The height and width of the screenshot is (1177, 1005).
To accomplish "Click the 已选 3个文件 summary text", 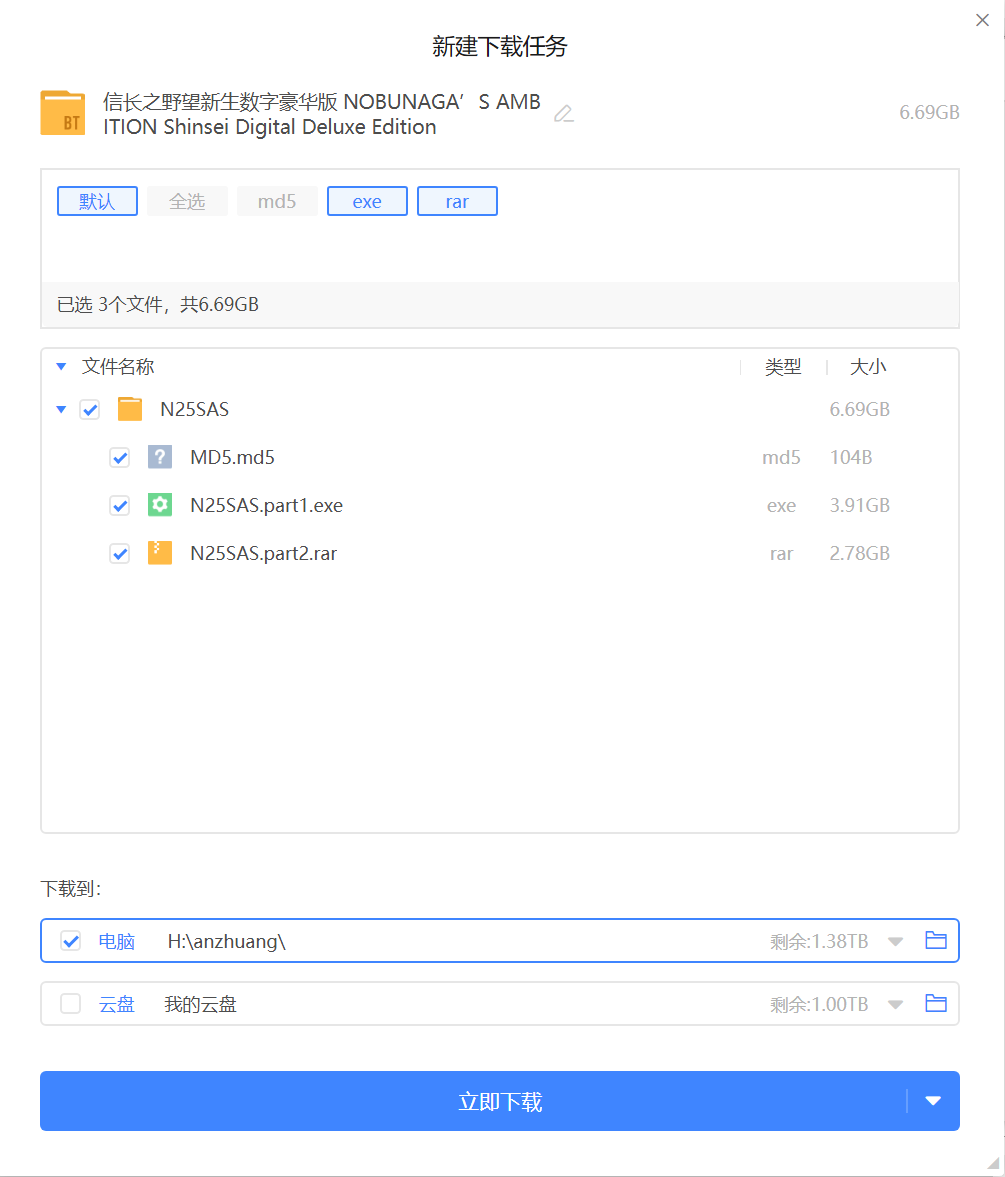I will click(158, 305).
